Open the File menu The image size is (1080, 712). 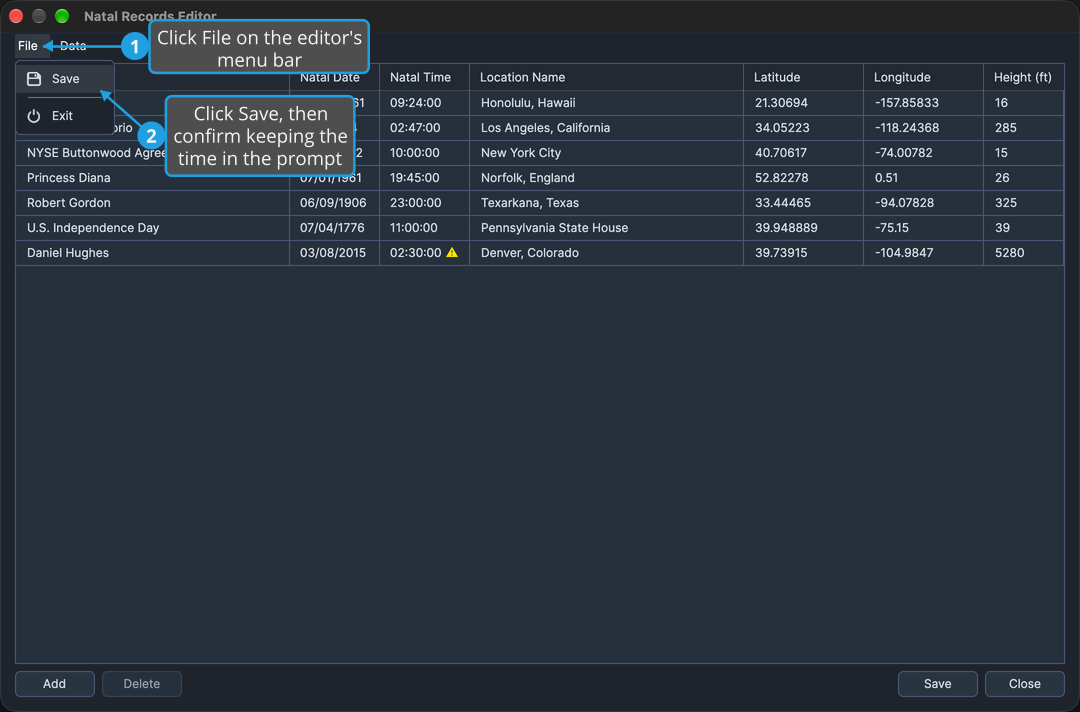click(28, 46)
